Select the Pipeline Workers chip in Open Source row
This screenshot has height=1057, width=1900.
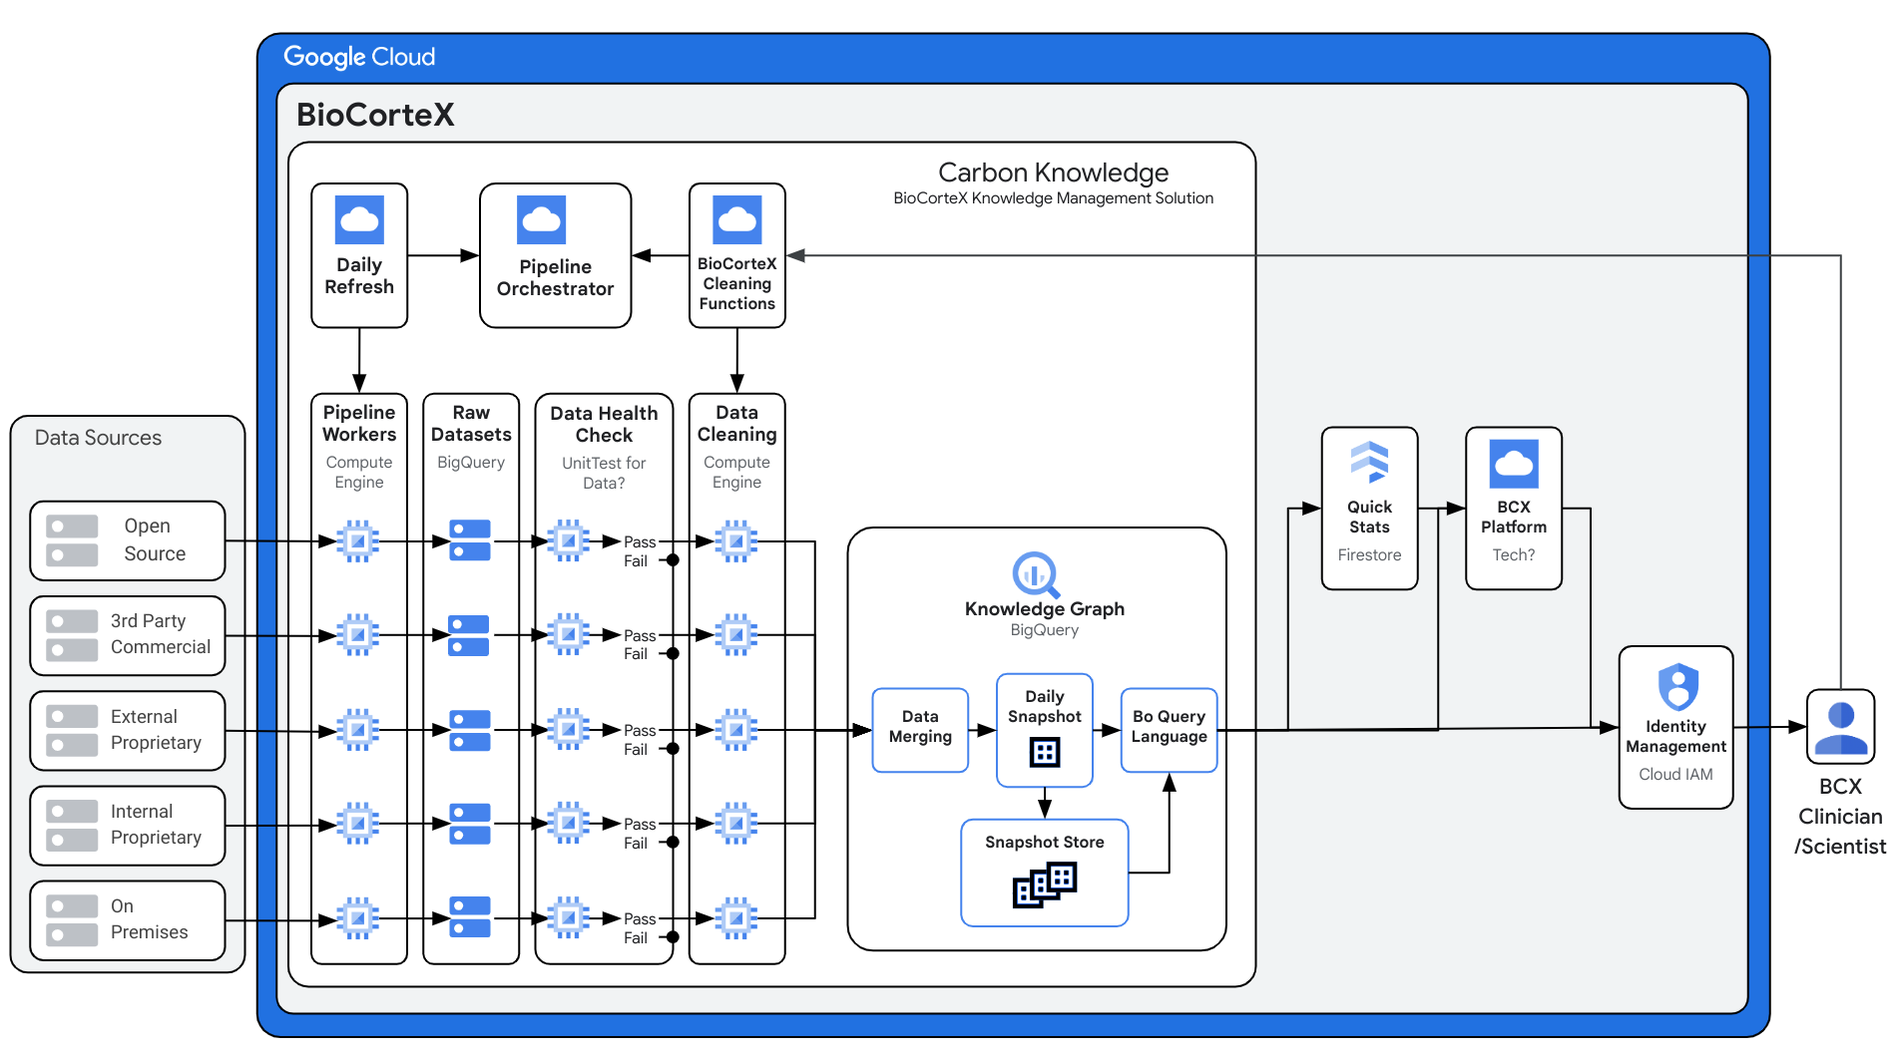[x=358, y=541]
